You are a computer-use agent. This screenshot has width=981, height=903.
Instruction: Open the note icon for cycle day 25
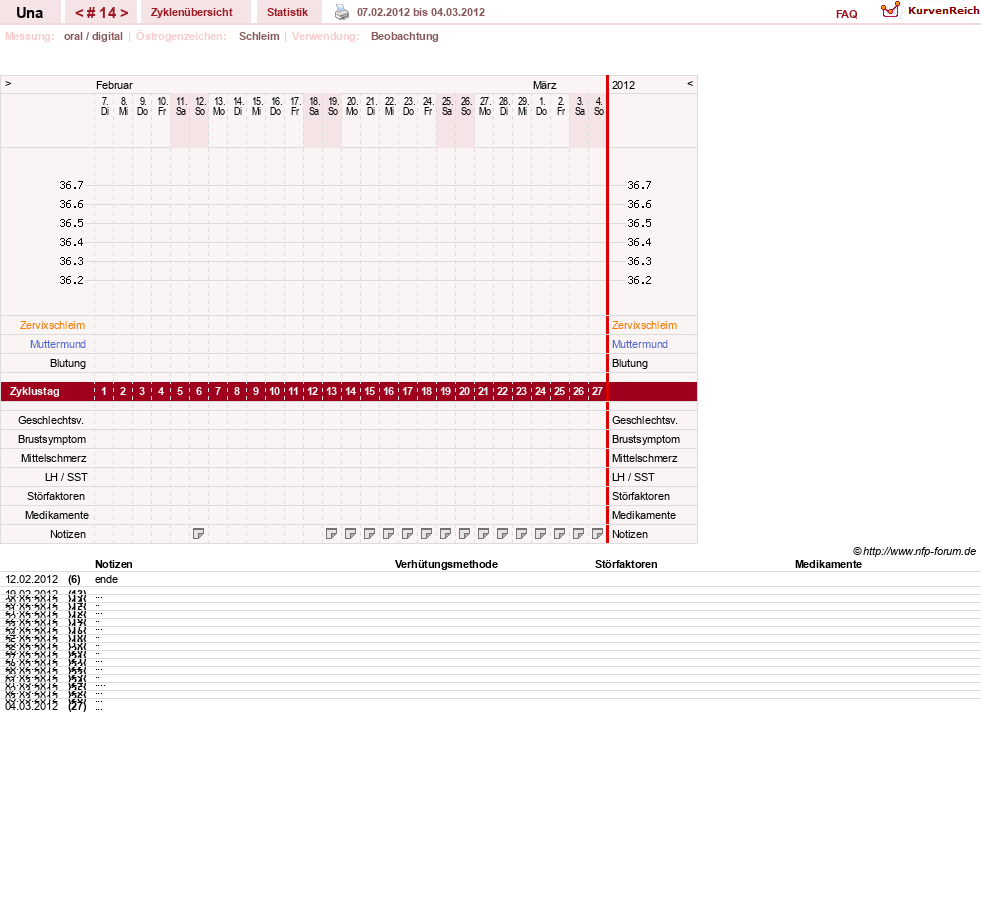click(x=559, y=534)
